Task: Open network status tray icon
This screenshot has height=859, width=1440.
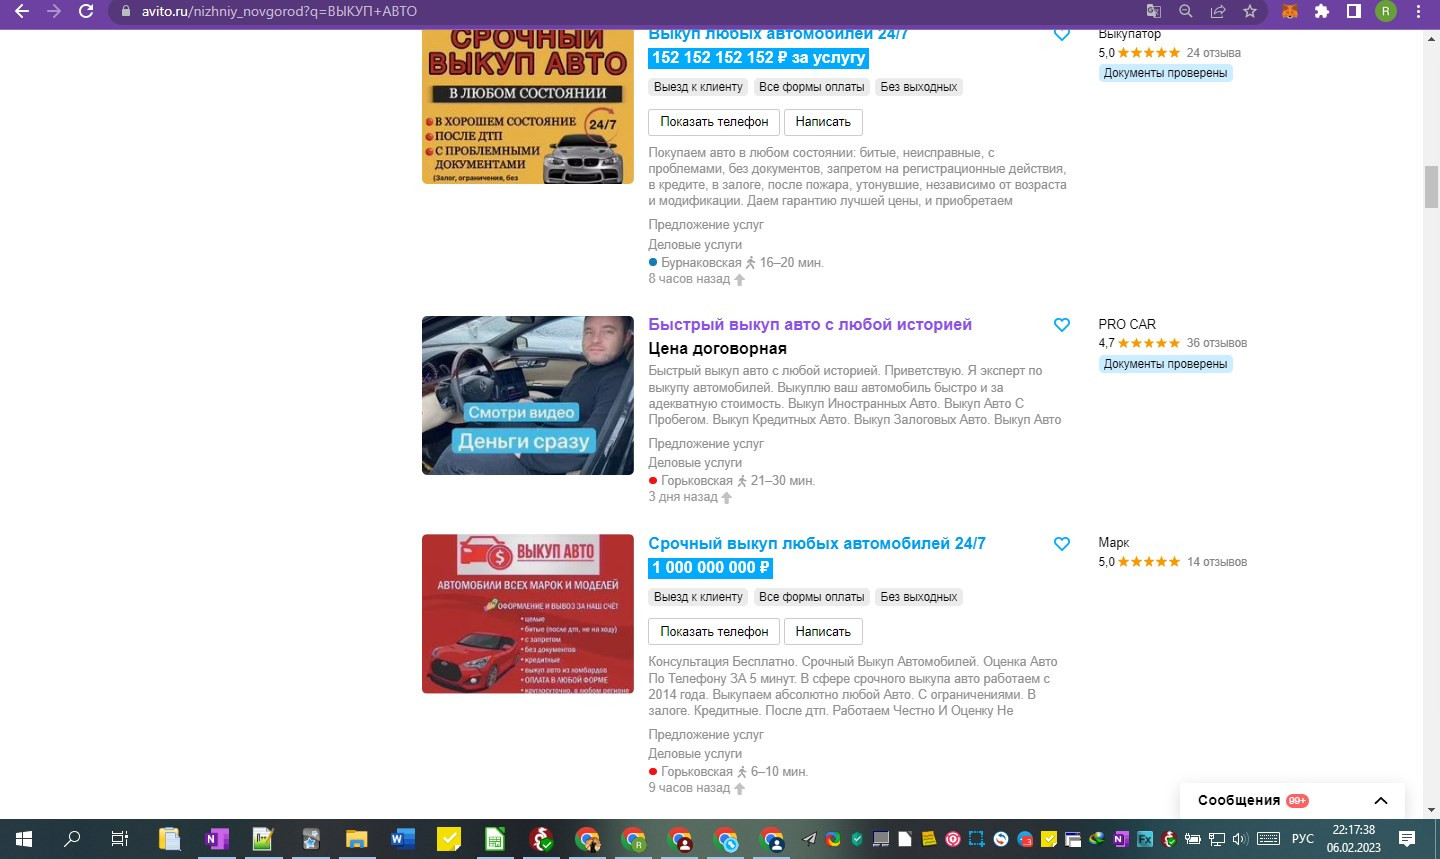Action: tap(1216, 839)
